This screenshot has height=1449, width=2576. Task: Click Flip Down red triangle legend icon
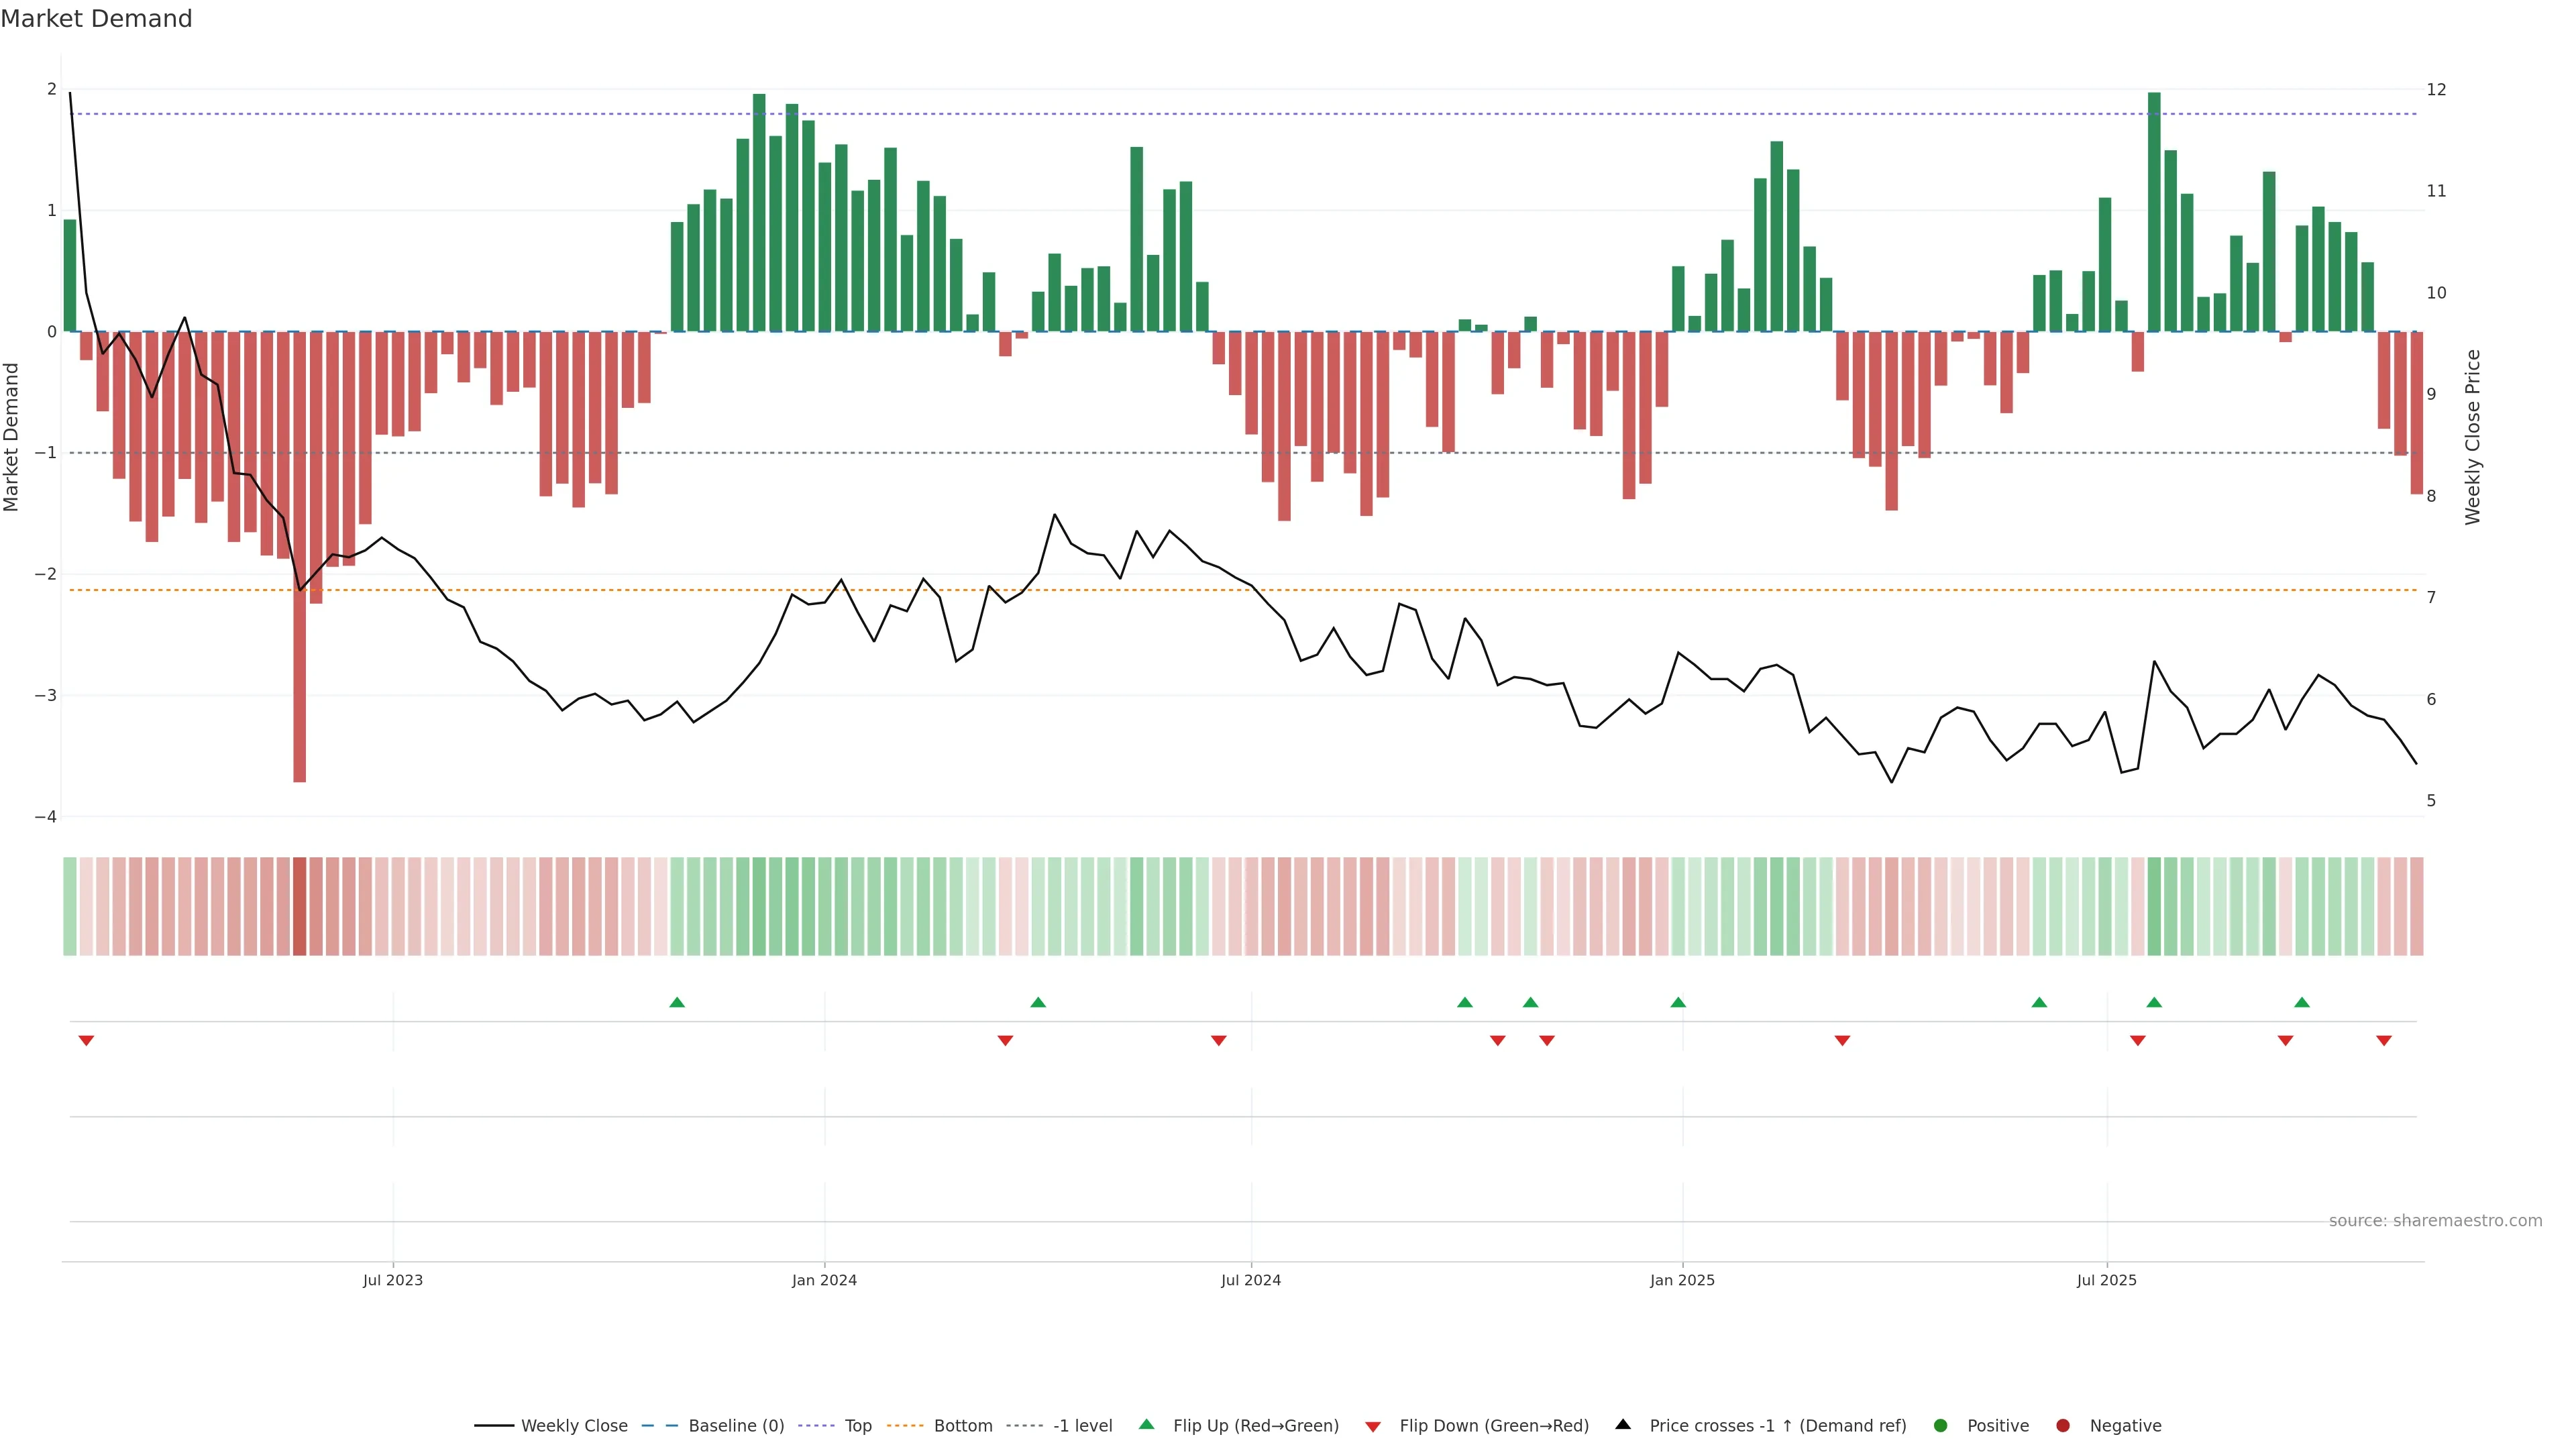click(x=1373, y=1427)
